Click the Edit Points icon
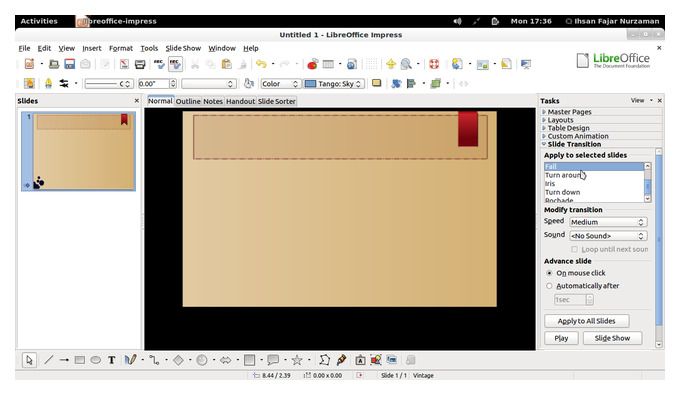The width and height of the screenshot is (680, 395). (324, 360)
